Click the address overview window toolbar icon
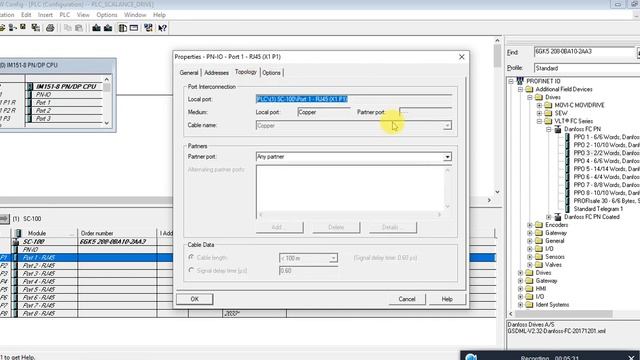The height and width of the screenshot is (360, 640). pos(134,28)
